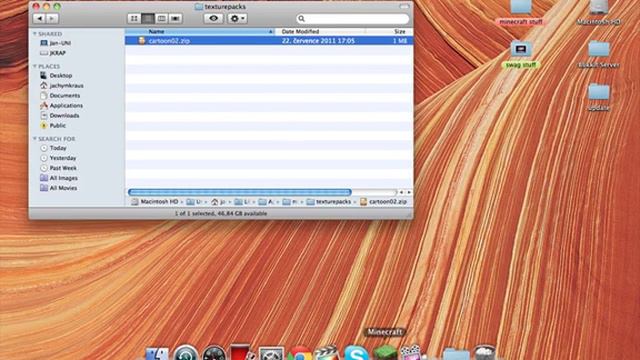Launch iMovie from the Dock
Image resolution: width=640 pixels, height=360 pixels.
[x=412, y=353]
